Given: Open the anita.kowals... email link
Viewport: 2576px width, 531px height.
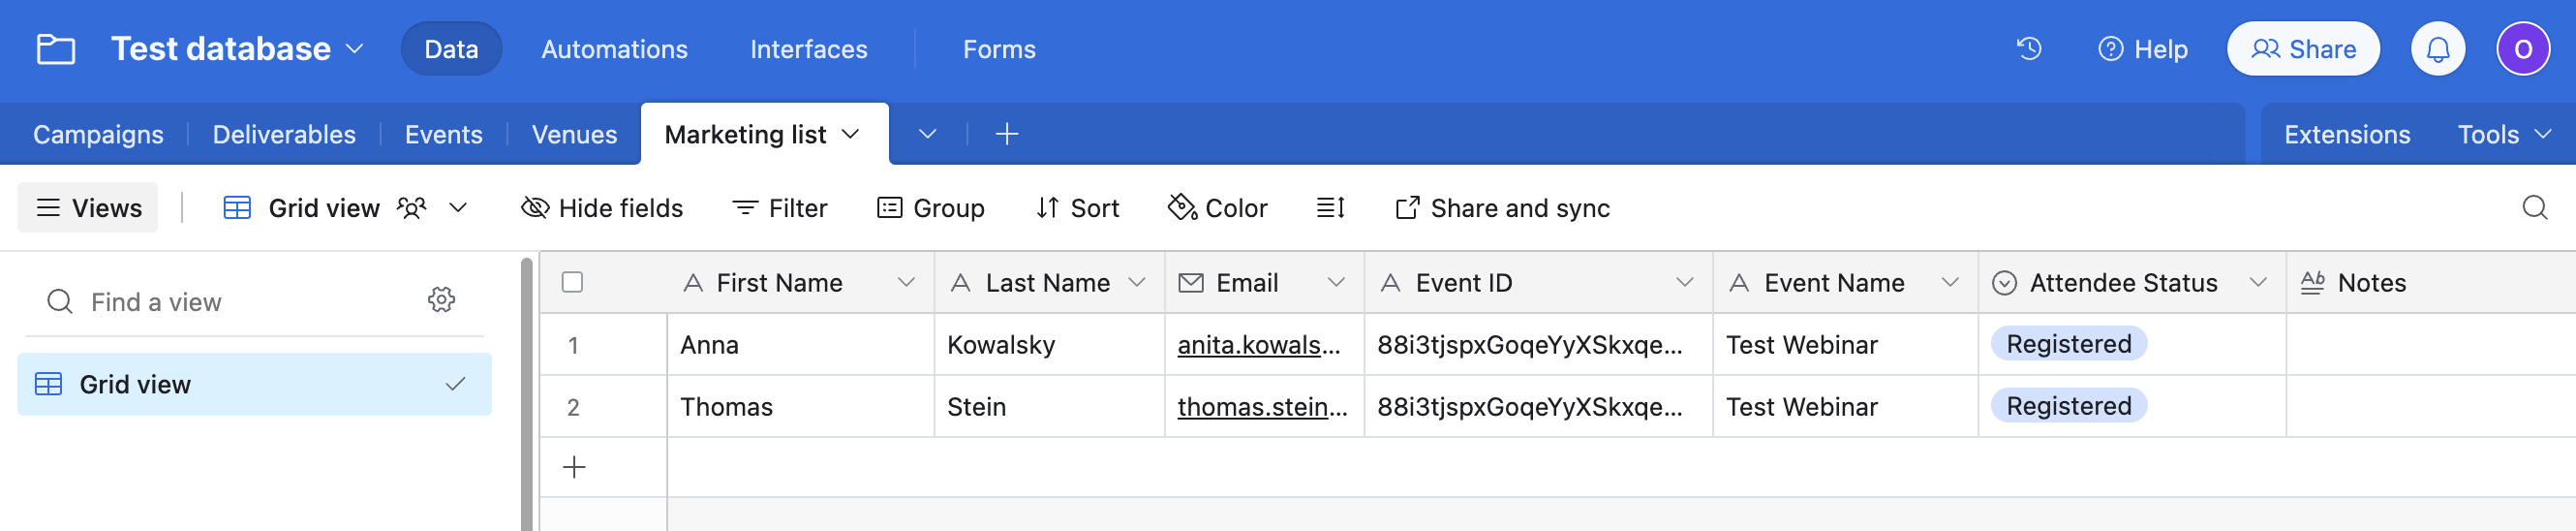Looking at the screenshot, I should [x=1258, y=345].
